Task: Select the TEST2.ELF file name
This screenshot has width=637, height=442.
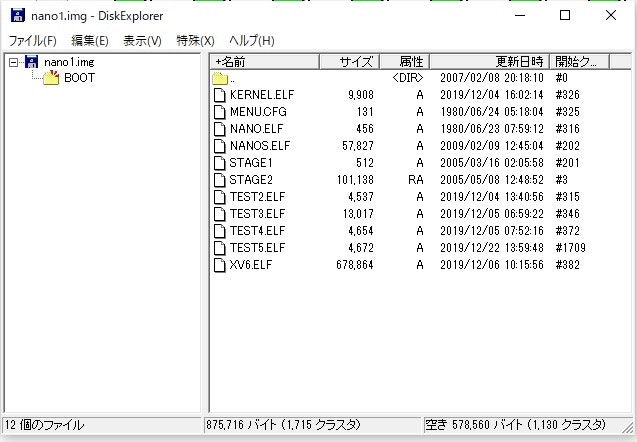Action: coord(257,197)
